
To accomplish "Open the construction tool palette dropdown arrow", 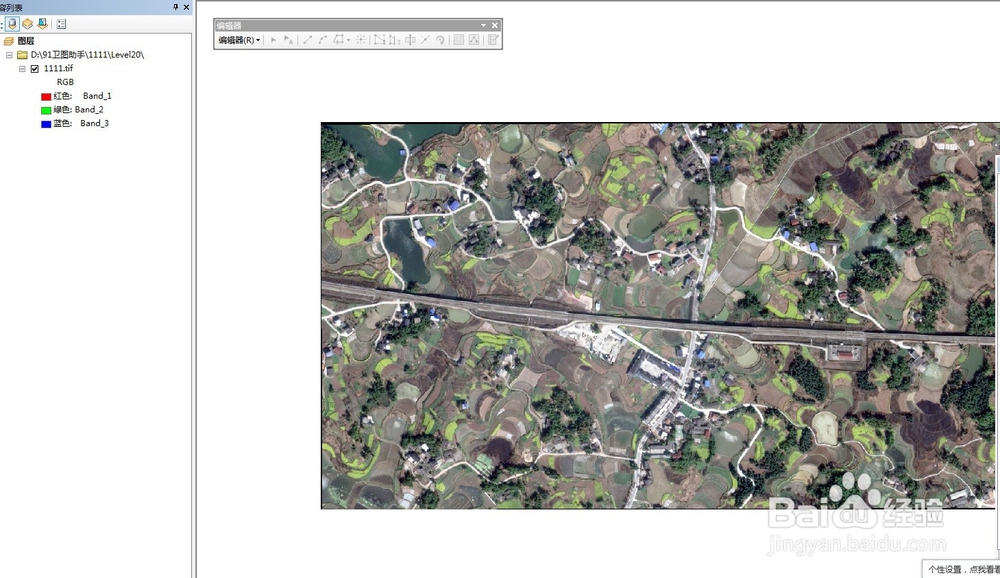I will (x=348, y=40).
